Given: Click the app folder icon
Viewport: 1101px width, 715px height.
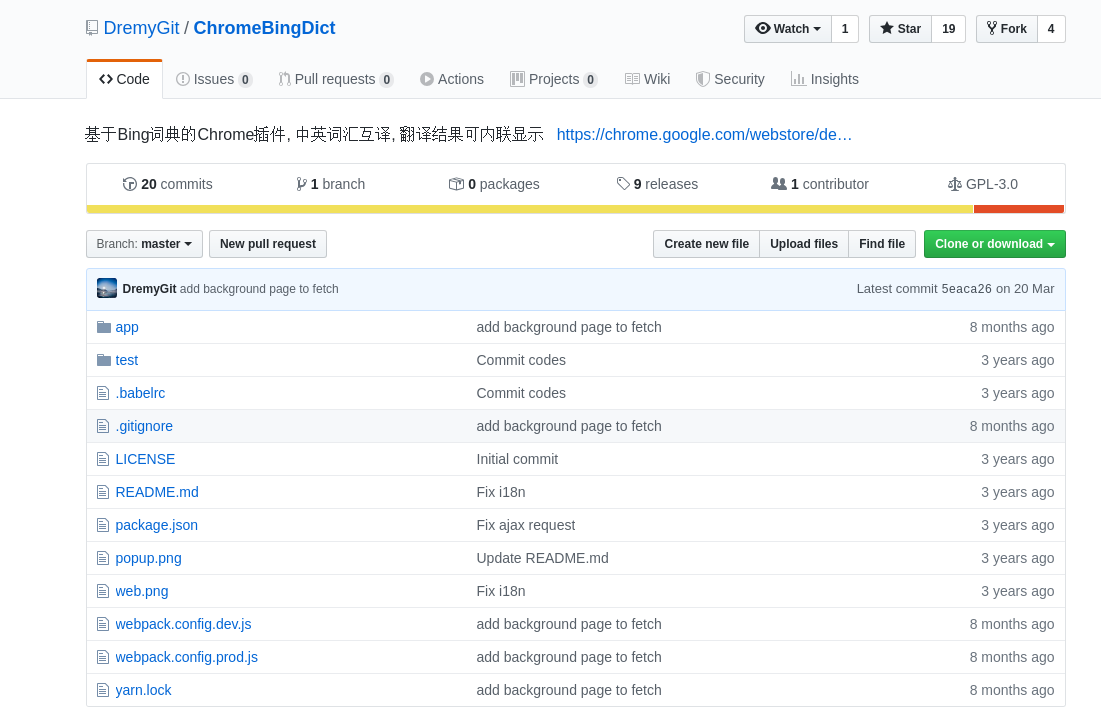Looking at the screenshot, I should pos(104,327).
